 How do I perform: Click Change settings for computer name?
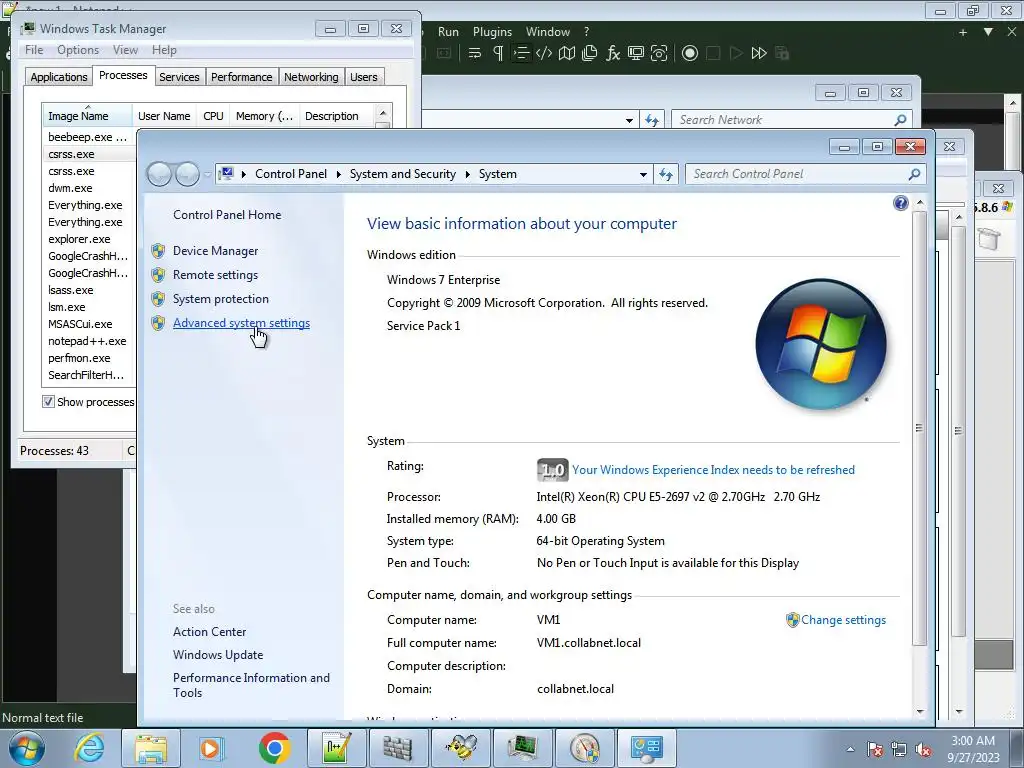843,620
